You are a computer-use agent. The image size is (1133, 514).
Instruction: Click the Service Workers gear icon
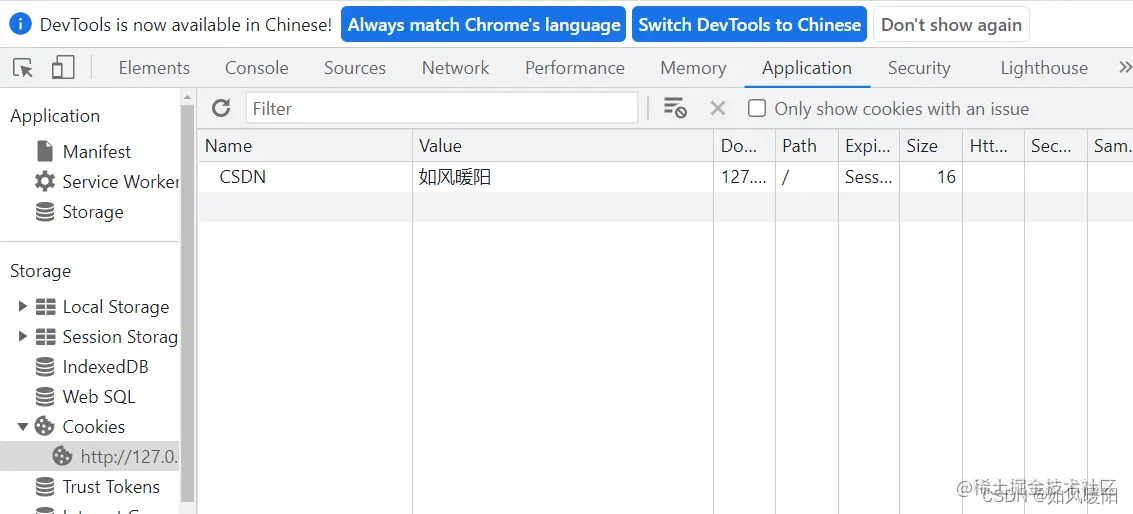pyautogui.click(x=45, y=181)
